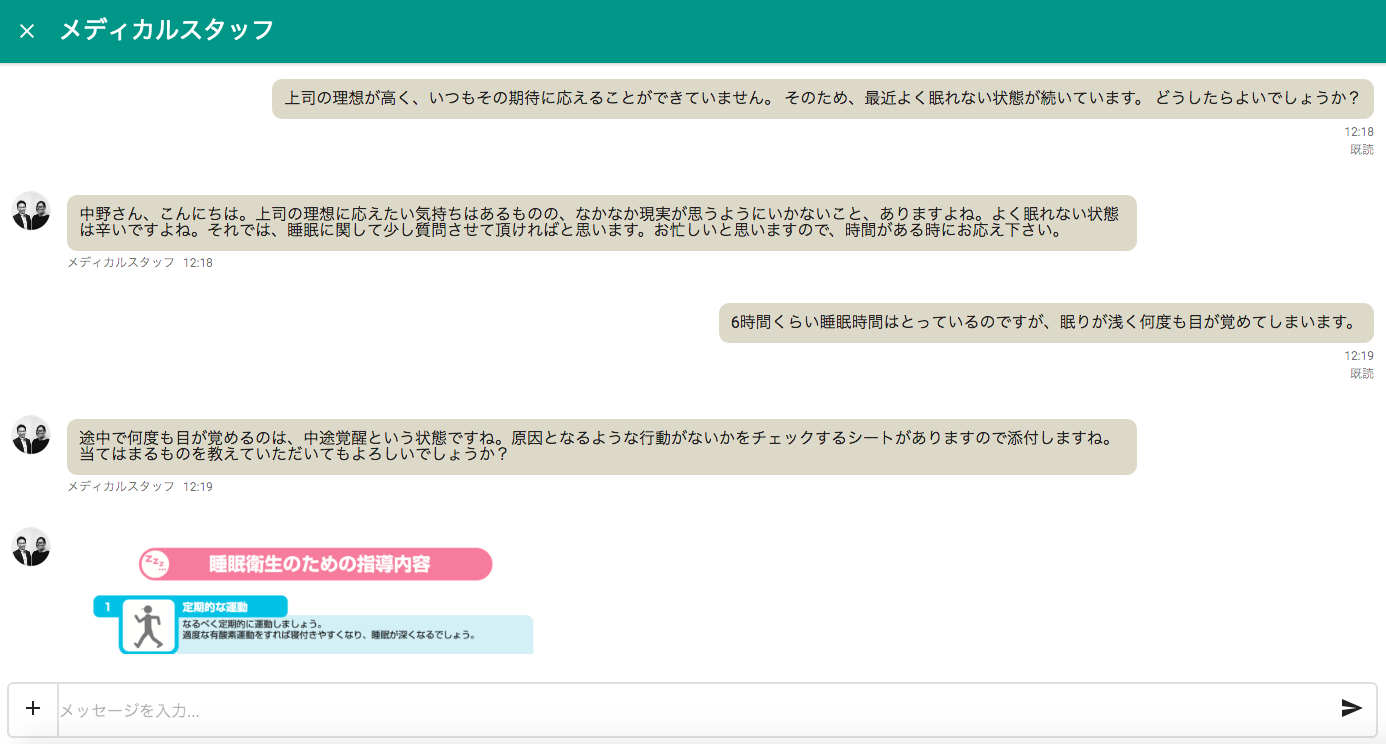The image size is (1386, 744).
Task: Click the message 6時間くらい睡眠時間 bubble
Action: point(1046,323)
